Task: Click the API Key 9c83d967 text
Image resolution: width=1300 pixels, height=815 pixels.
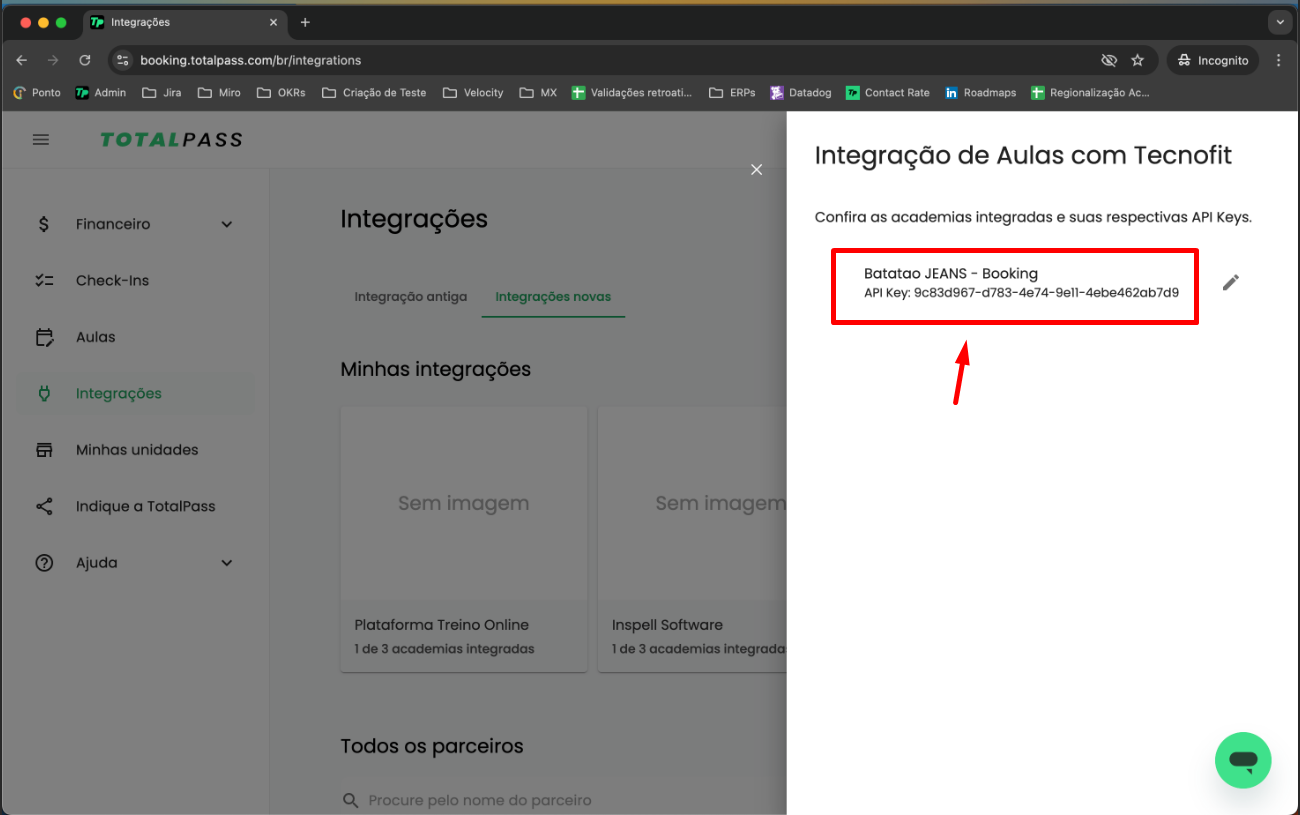Action: click(1021, 293)
